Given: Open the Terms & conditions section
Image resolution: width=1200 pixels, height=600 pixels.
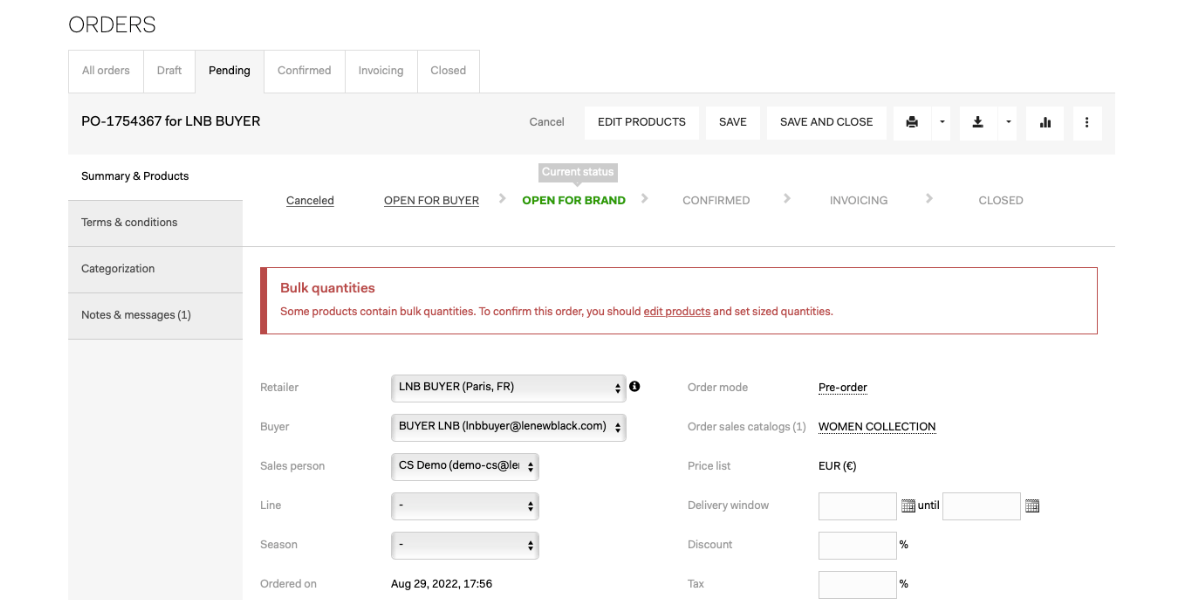Looking at the screenshot, I should click(x=155, y=223).
